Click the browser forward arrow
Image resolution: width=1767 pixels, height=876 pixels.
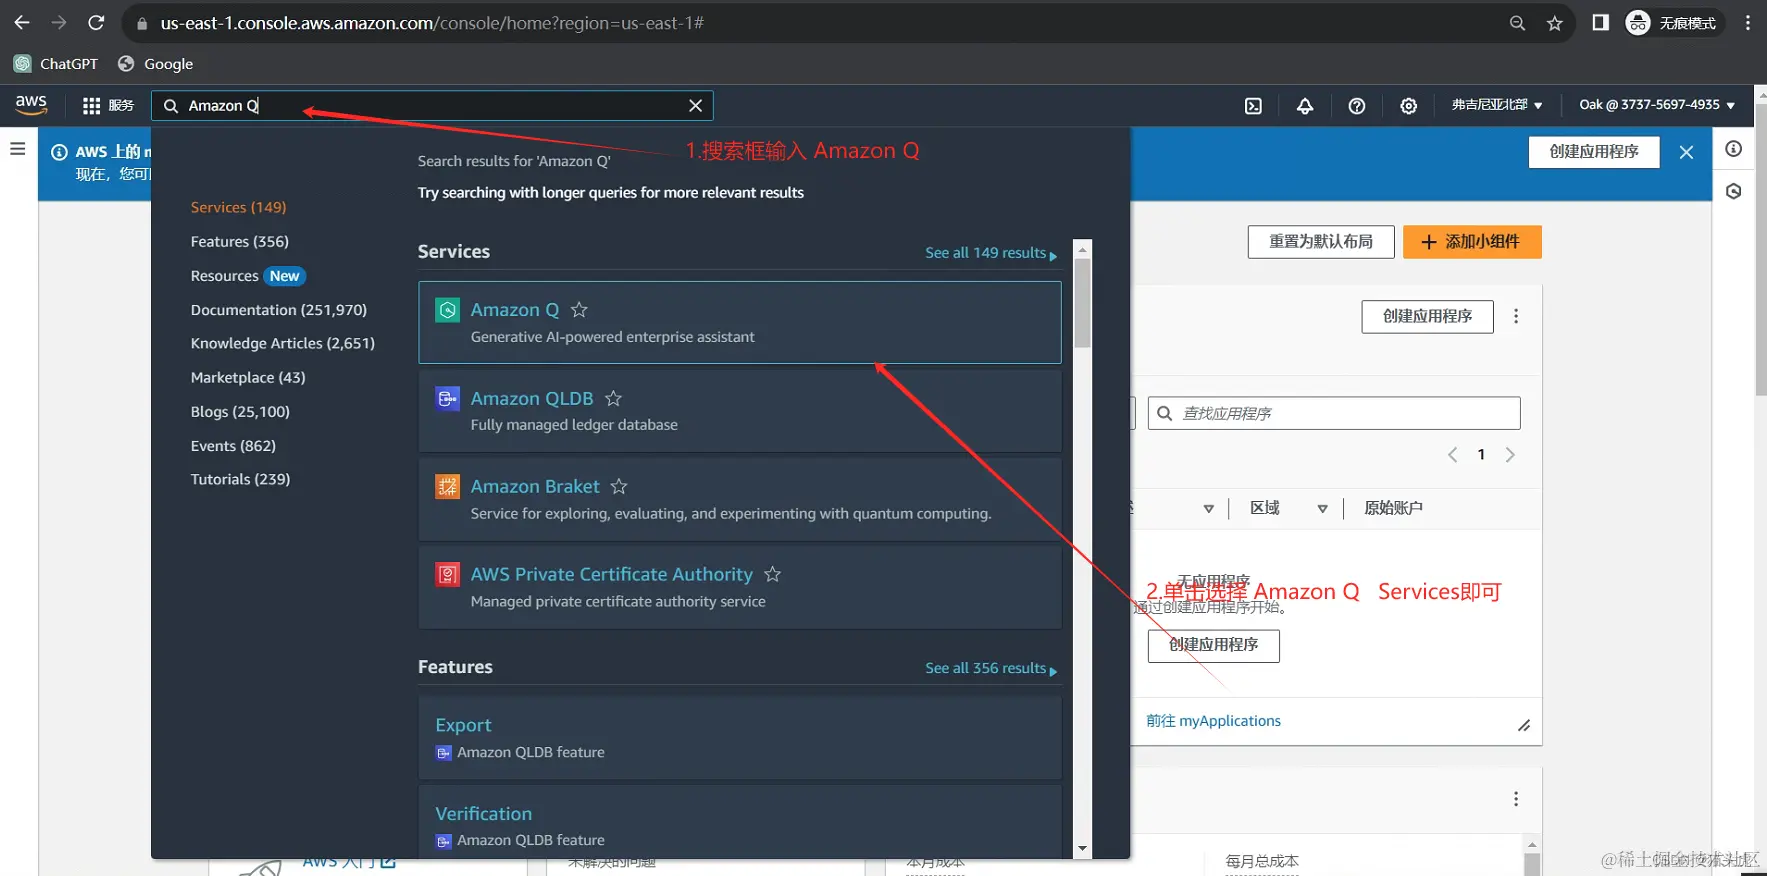(59, 23)
